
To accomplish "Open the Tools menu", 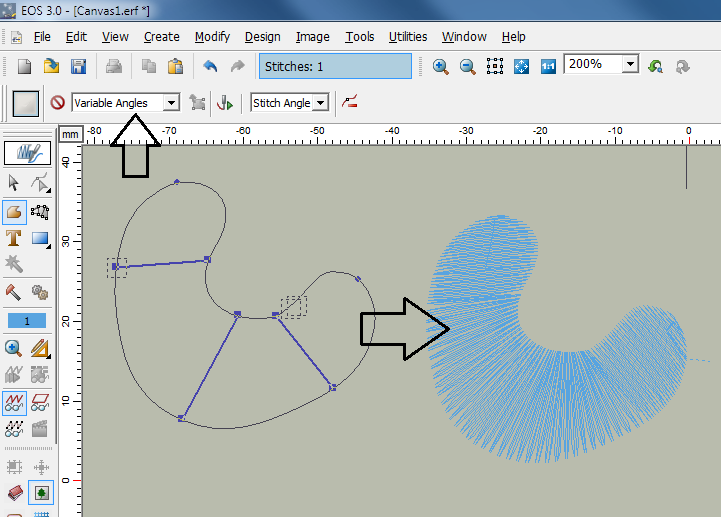I will pos(360,37).
